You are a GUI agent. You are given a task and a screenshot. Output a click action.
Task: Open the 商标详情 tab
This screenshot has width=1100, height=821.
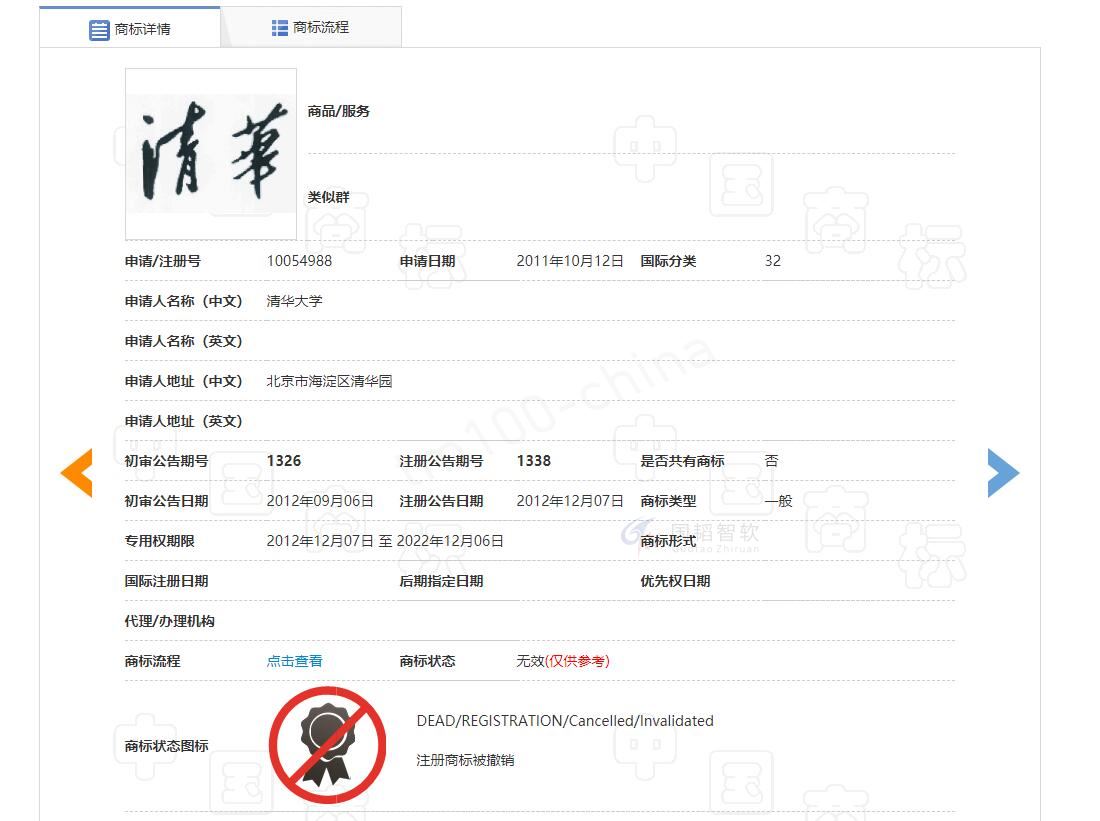(130, 28)
